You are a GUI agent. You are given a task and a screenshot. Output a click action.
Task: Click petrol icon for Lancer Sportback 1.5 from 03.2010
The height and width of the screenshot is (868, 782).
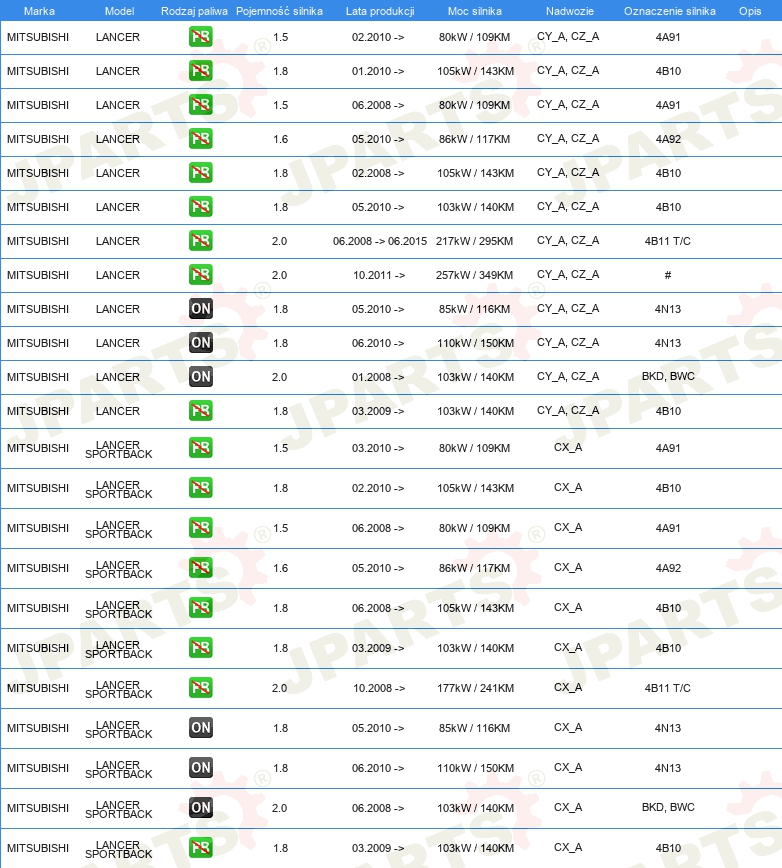200,448
